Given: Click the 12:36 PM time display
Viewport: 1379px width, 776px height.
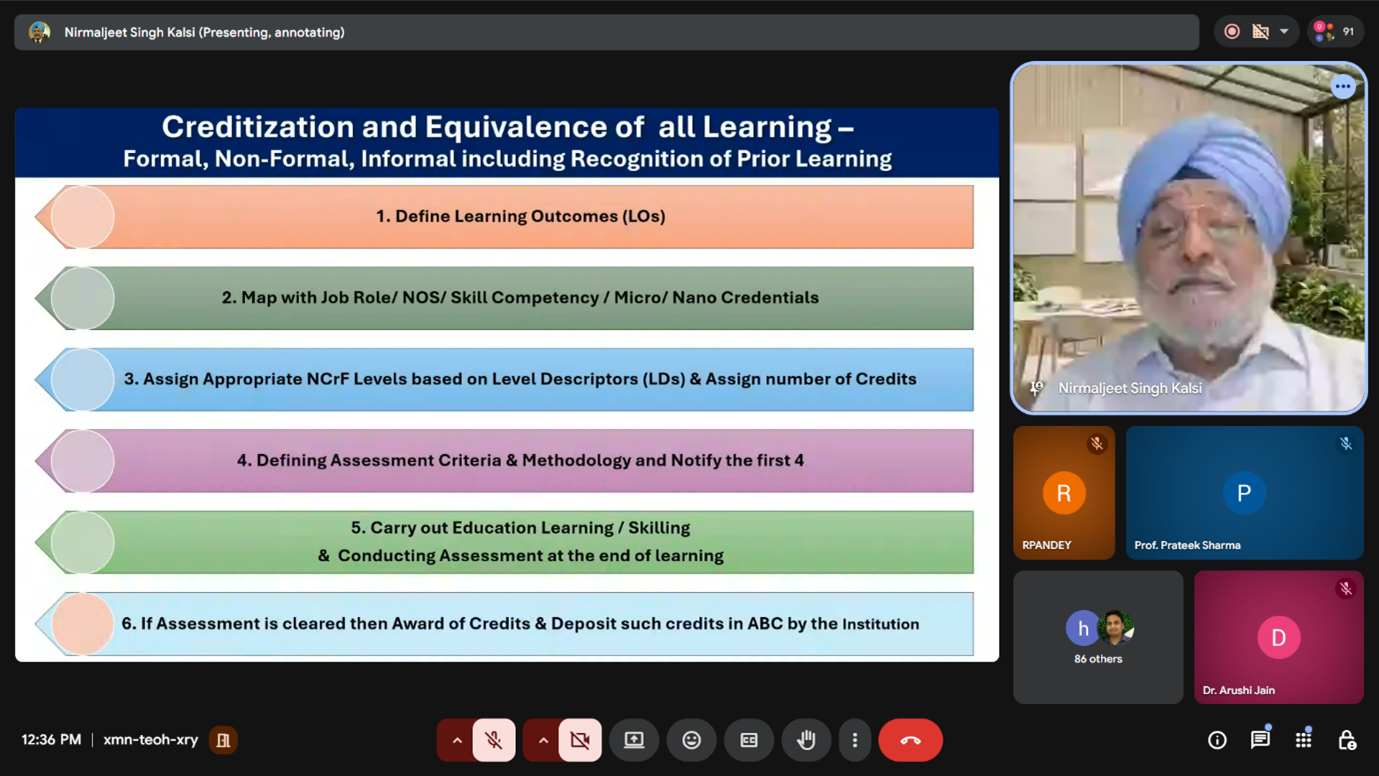Looking at the screenshot, I should [x=51, y=740].
